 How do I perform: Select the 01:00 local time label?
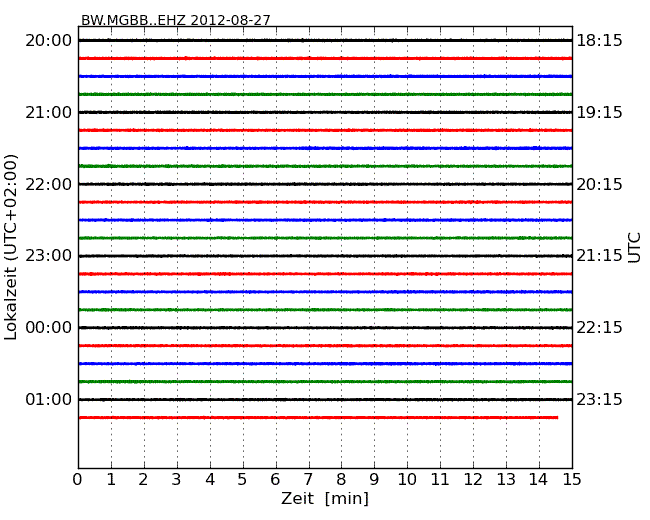tap(49, 399)
